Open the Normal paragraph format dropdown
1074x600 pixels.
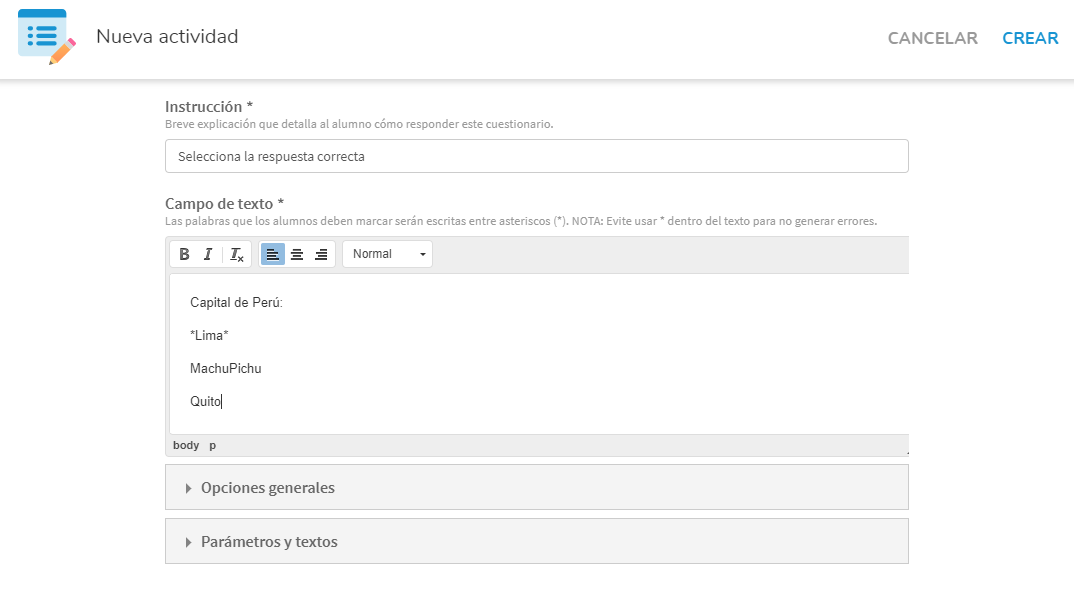(x=387, y=254)
